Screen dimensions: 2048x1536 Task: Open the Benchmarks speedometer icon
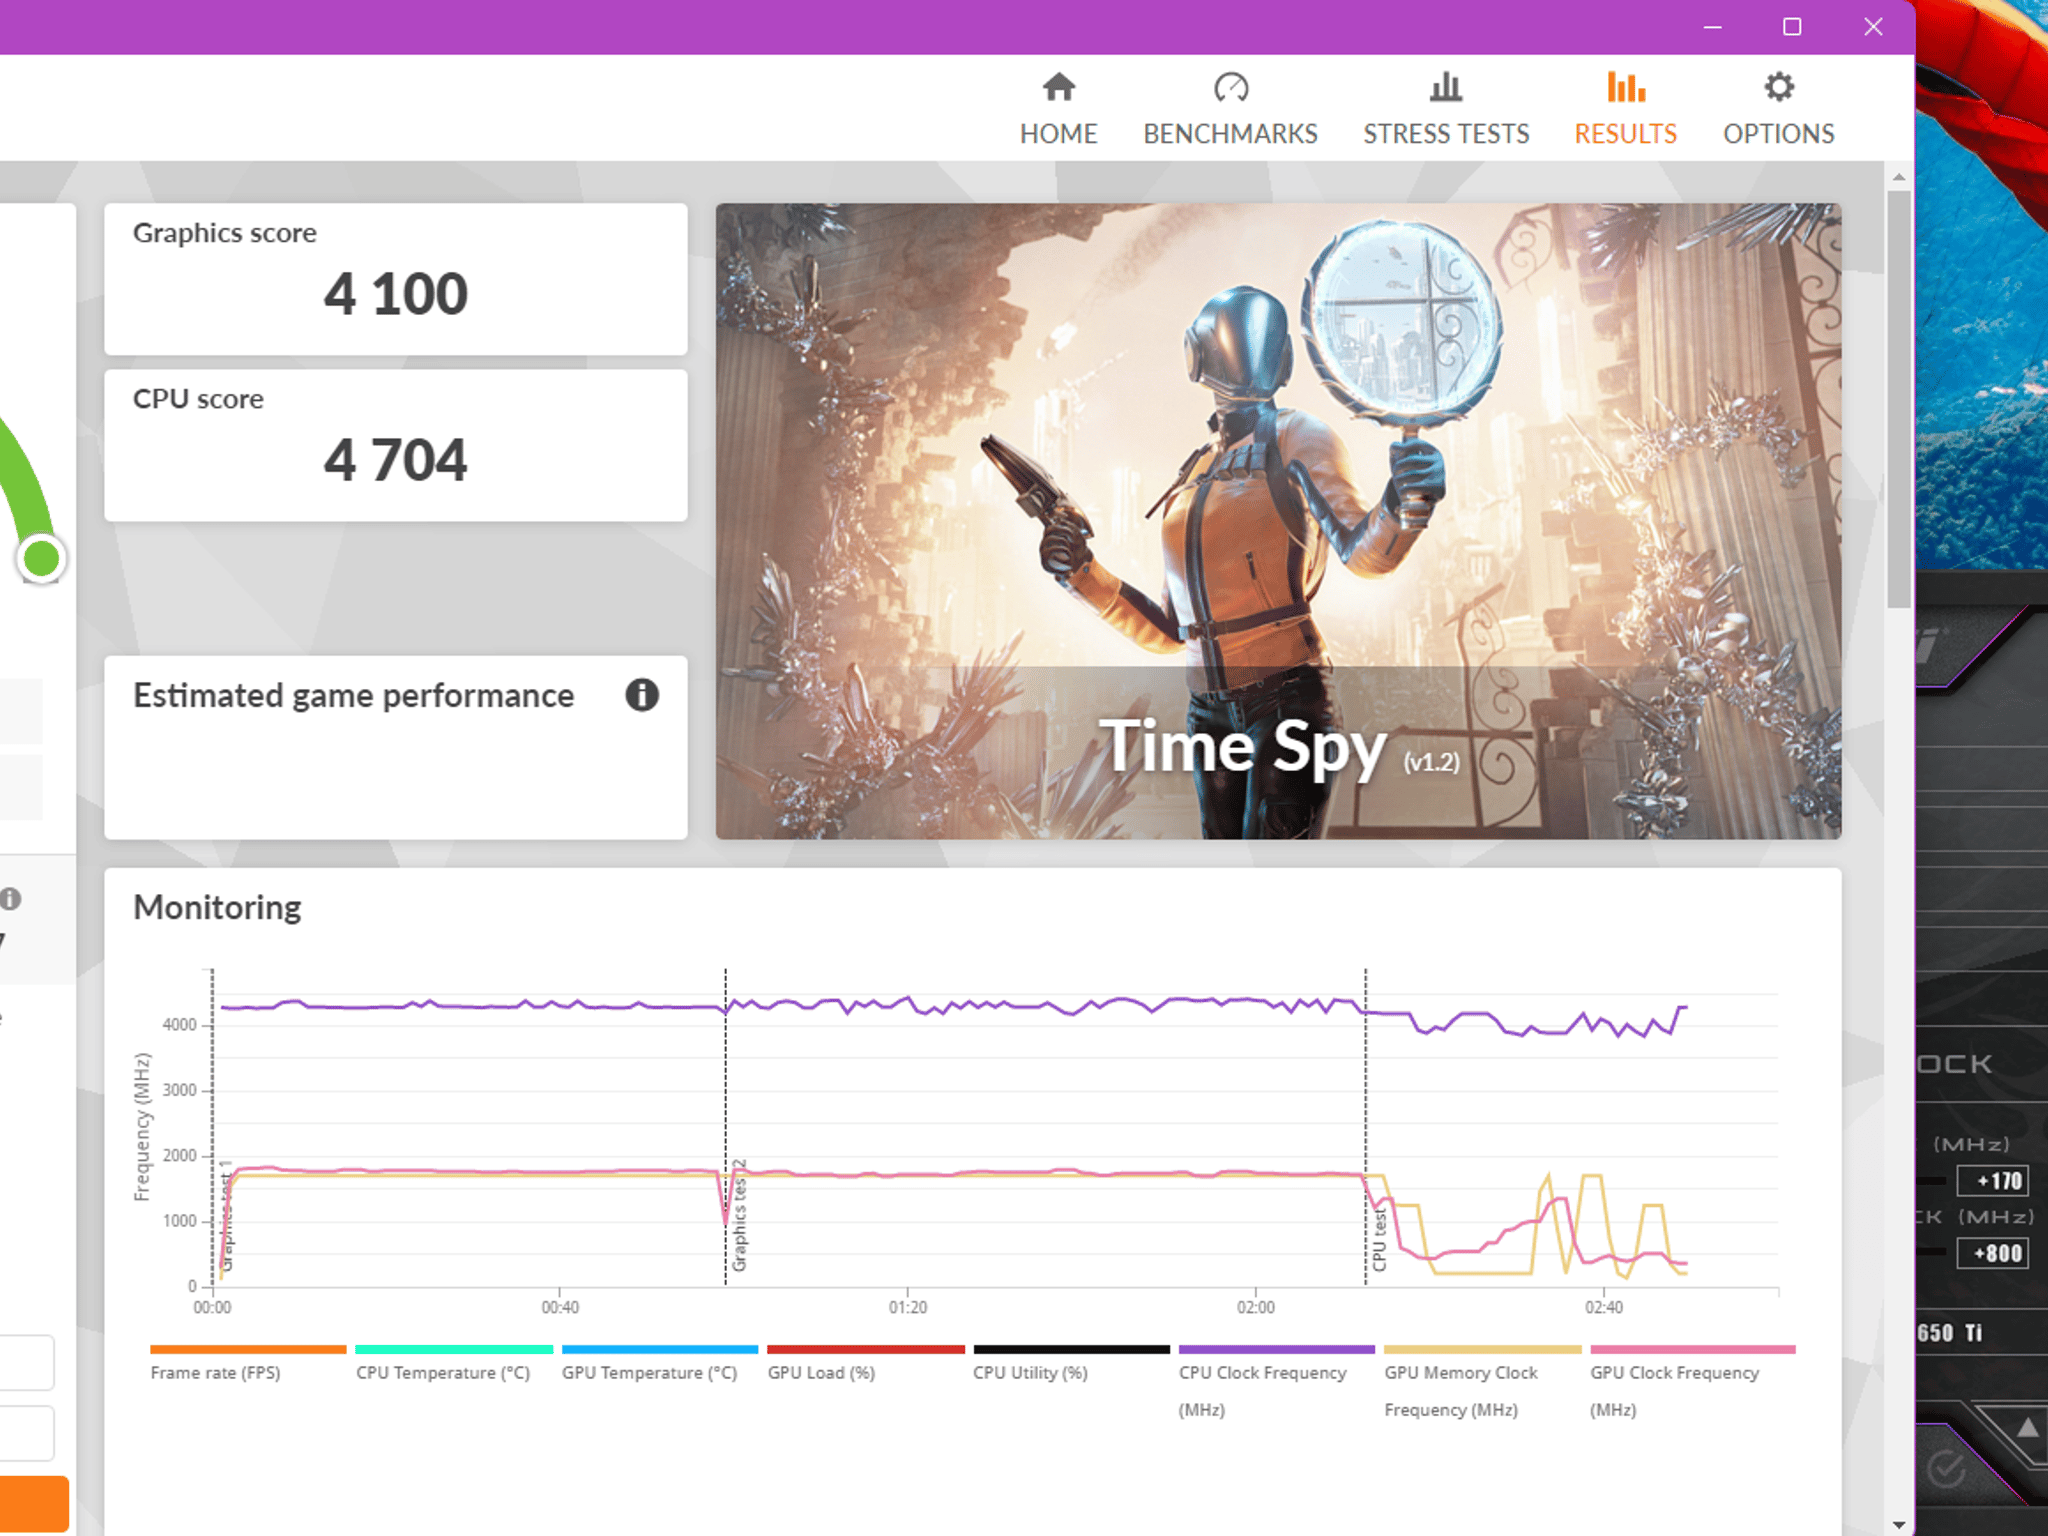[1230, 88]
